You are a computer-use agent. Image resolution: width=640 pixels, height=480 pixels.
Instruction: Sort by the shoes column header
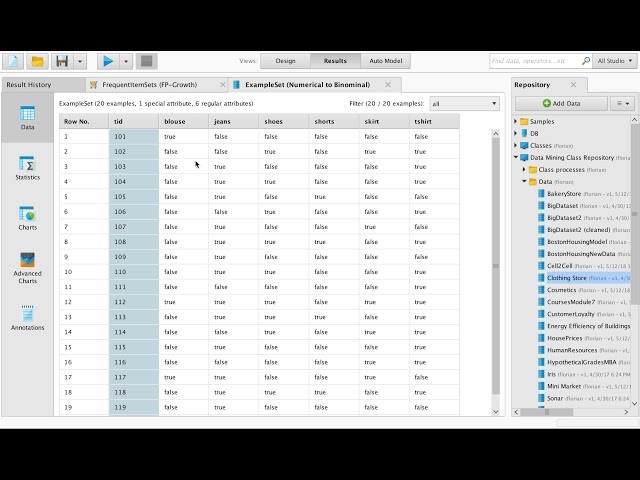284,121
